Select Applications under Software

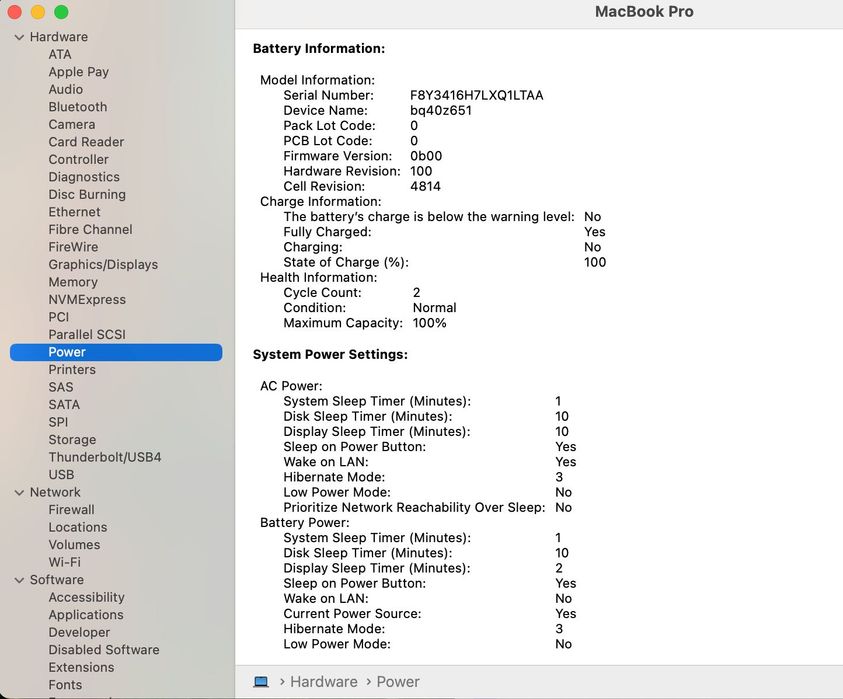coord(86,615)
